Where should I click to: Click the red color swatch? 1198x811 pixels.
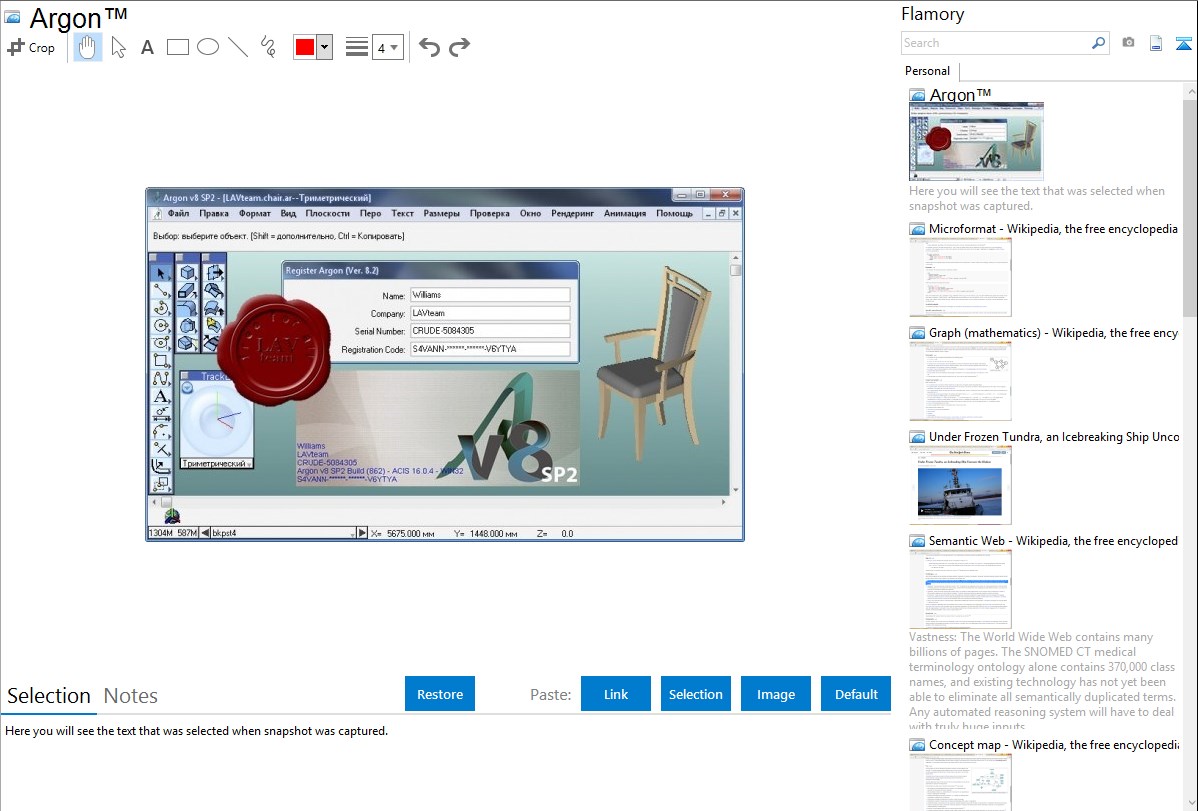click(305, 47)
